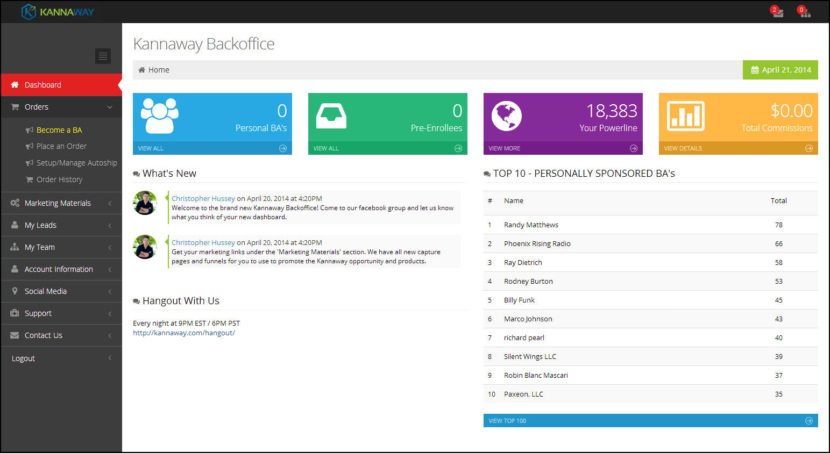Image resolution: width=830 pixels, height=453 pixels.
Task: Click View Details under Total Commissions
Action: [737, 148]
